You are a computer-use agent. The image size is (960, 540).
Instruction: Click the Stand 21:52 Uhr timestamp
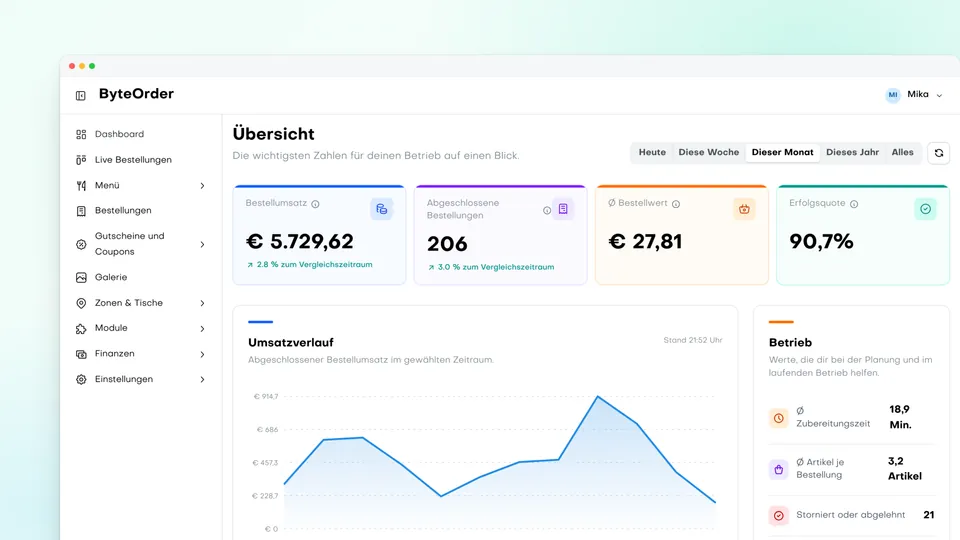[692, 340]
